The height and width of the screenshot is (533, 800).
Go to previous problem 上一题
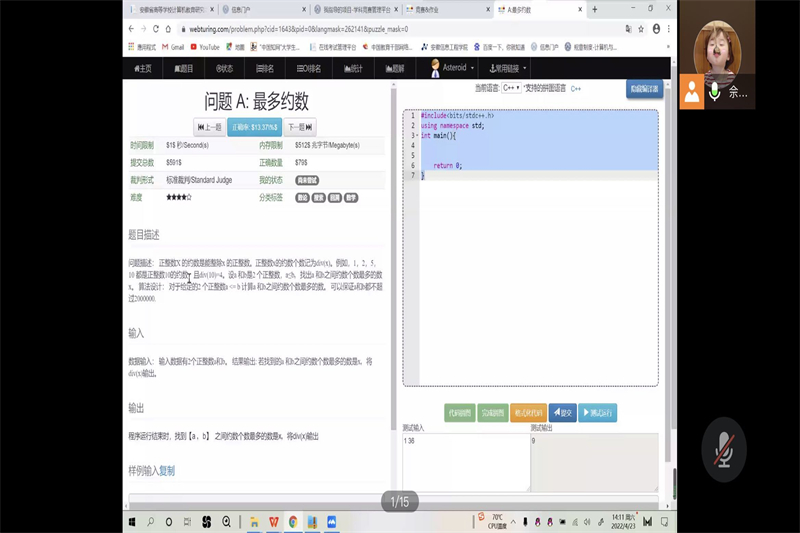[209, 127]
